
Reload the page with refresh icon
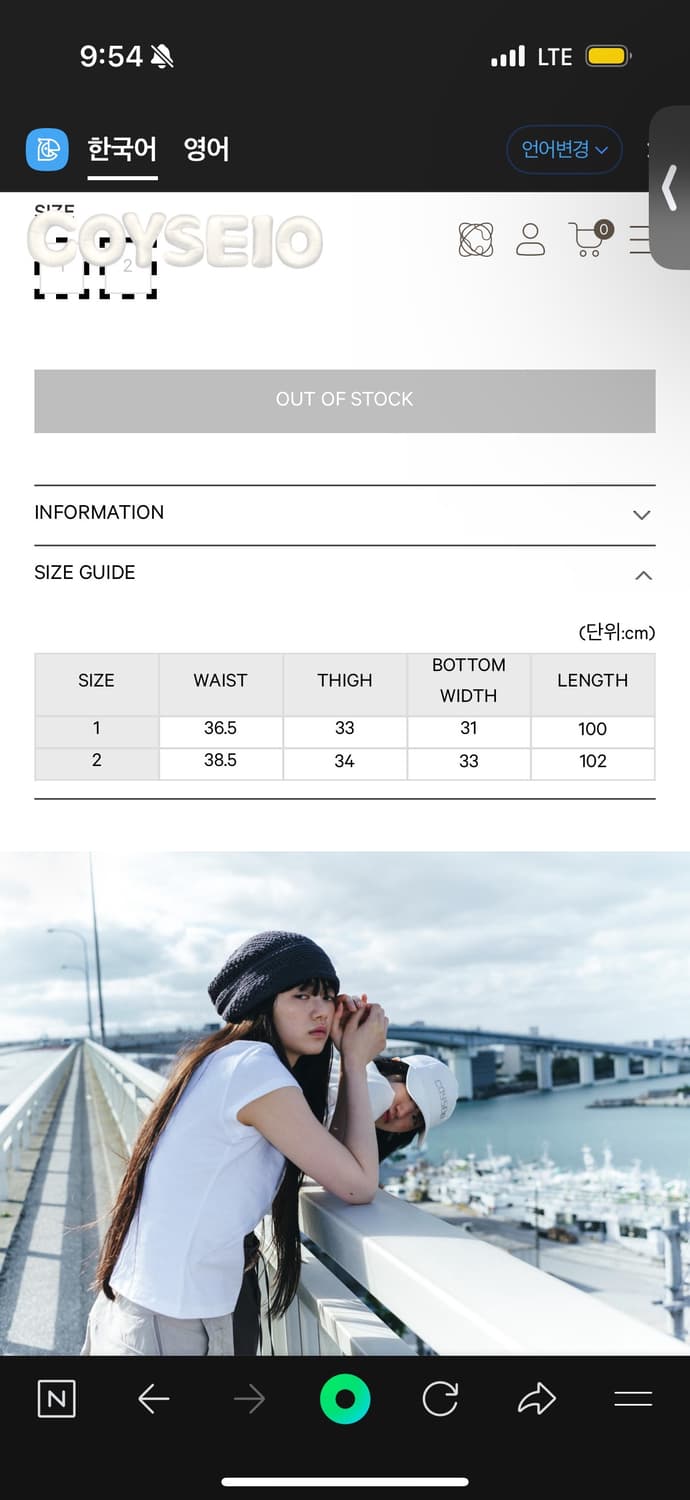(x=440, y=1398)
